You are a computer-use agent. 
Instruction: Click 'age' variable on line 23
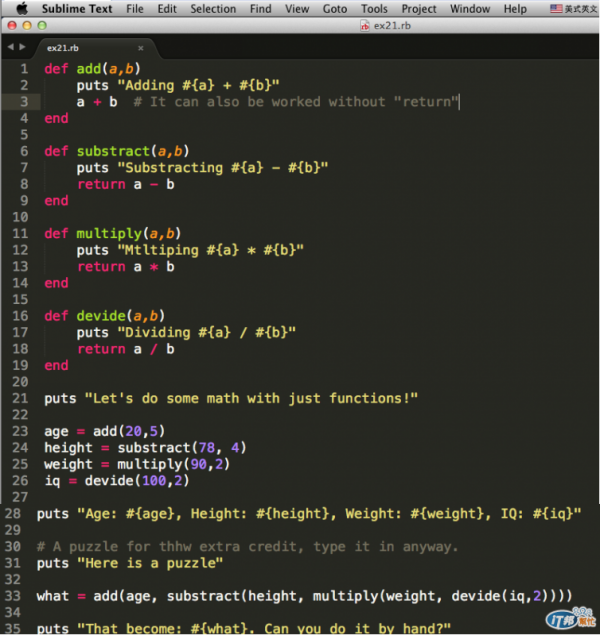pyautogui.click(x=56, y=432)
